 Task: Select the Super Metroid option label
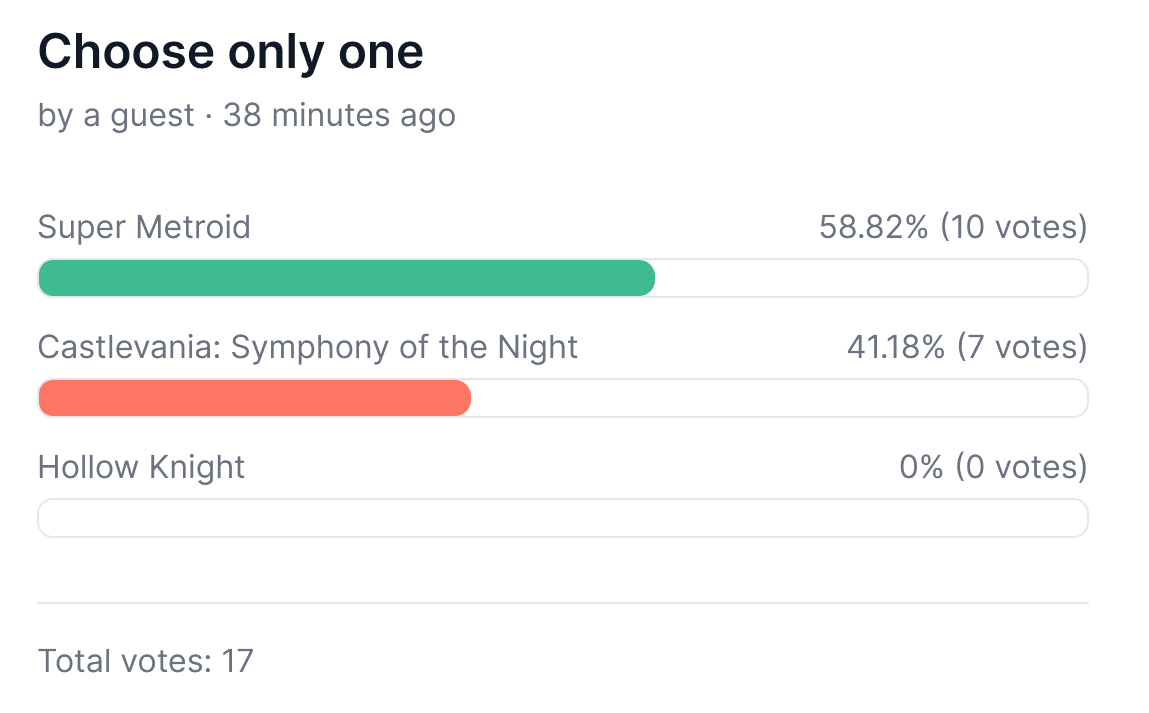(x=144, y=228)
